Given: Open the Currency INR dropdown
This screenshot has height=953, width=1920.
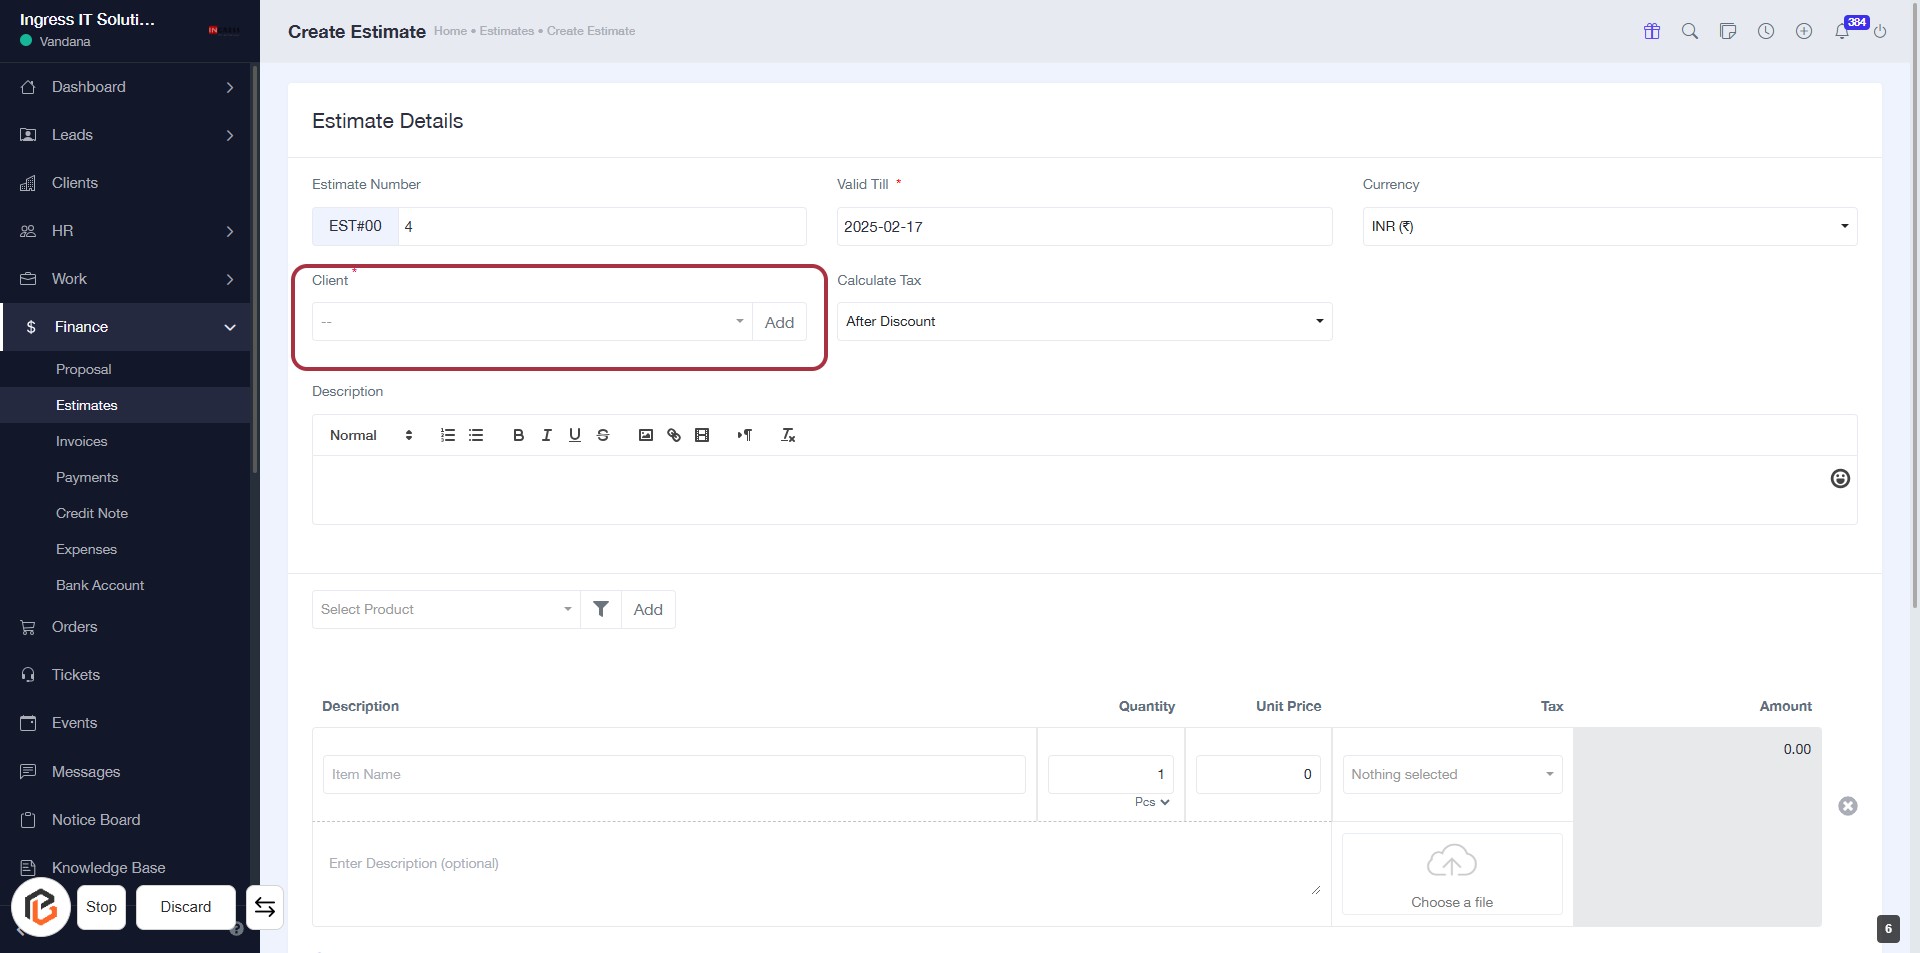Looking at the screenshot, I should (1609, 226).
